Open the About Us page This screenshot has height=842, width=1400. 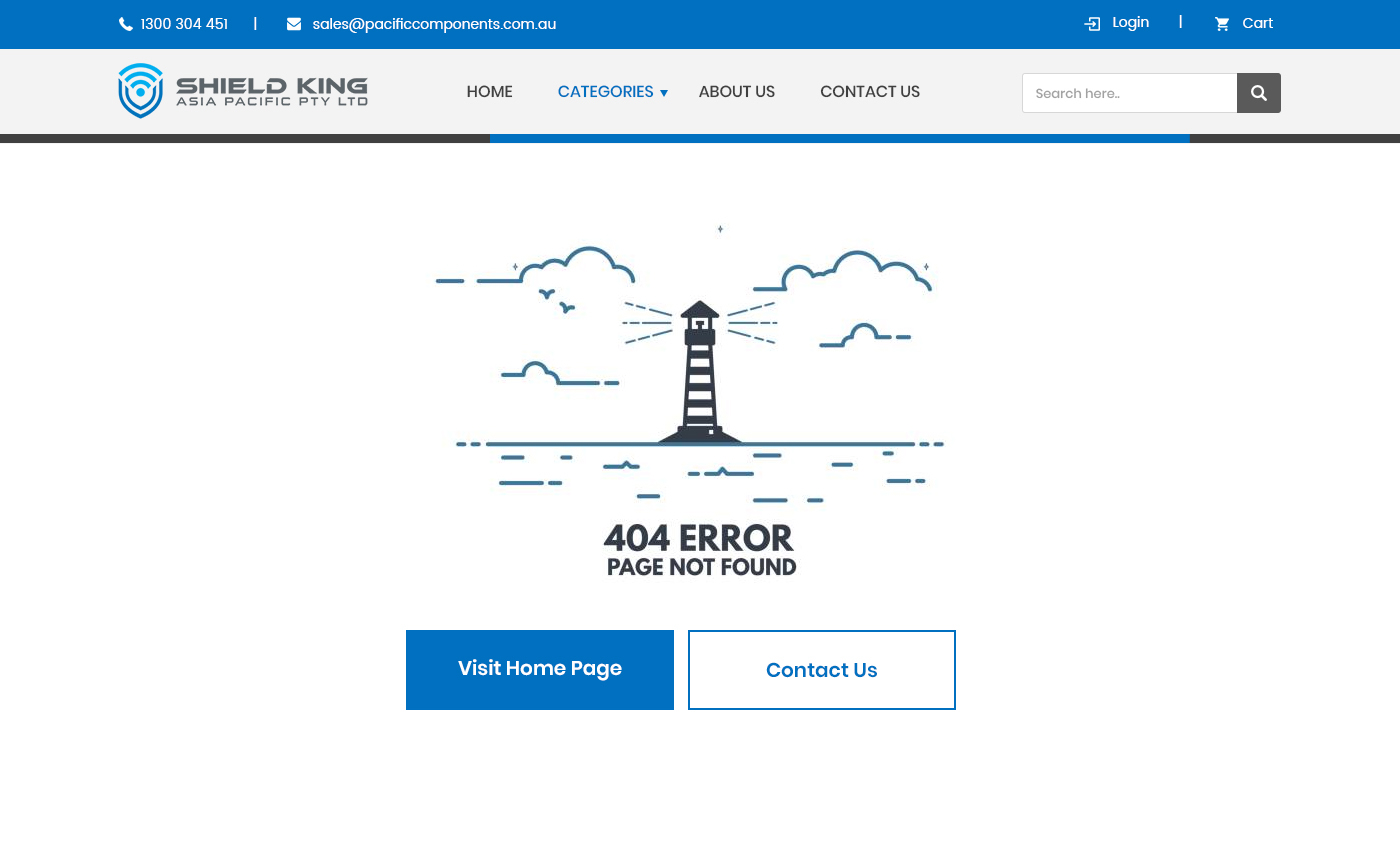coord(737,92)
